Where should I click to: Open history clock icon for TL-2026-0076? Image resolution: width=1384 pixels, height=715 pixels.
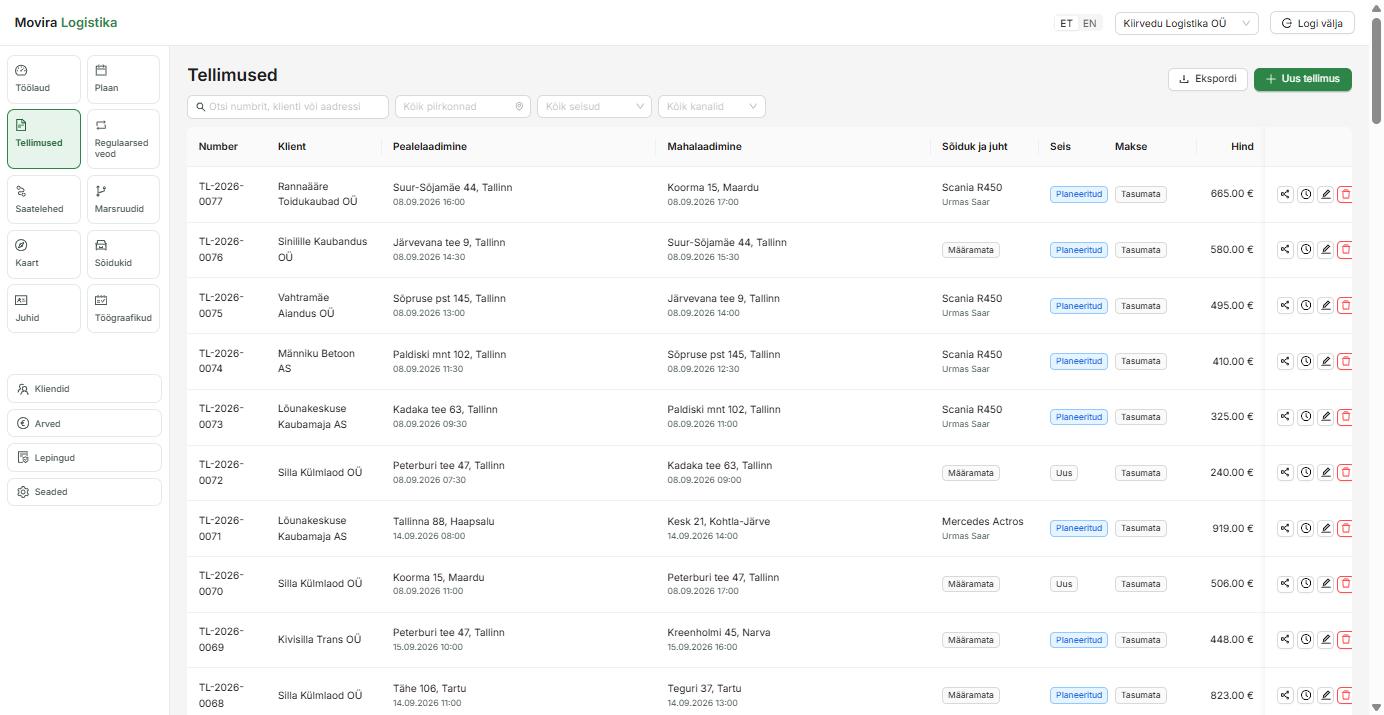pyautogui.click(x=1305, y=250)
